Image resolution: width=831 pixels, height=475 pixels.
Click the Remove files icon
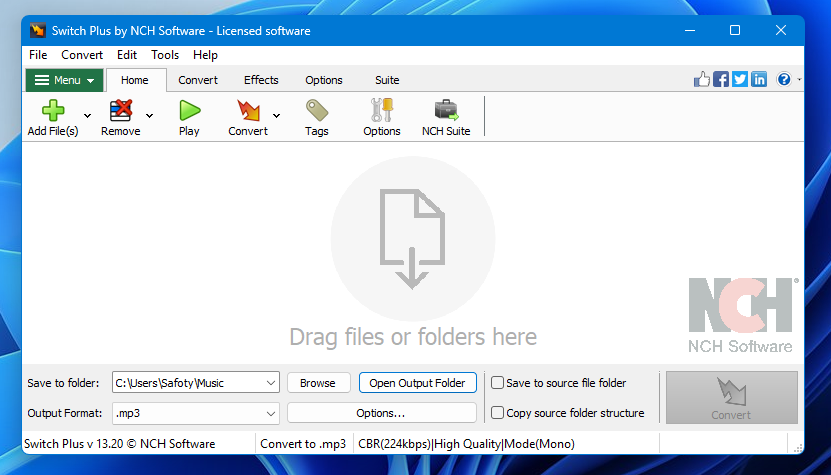click(121, 111)
